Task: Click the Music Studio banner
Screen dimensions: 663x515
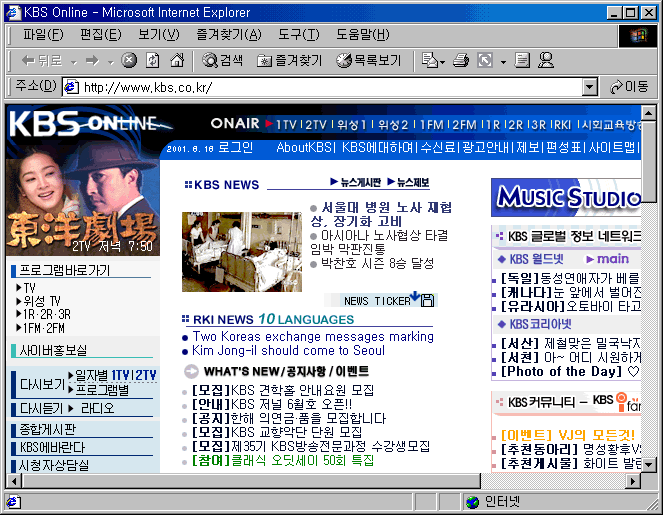Action: tap(566, 197)
